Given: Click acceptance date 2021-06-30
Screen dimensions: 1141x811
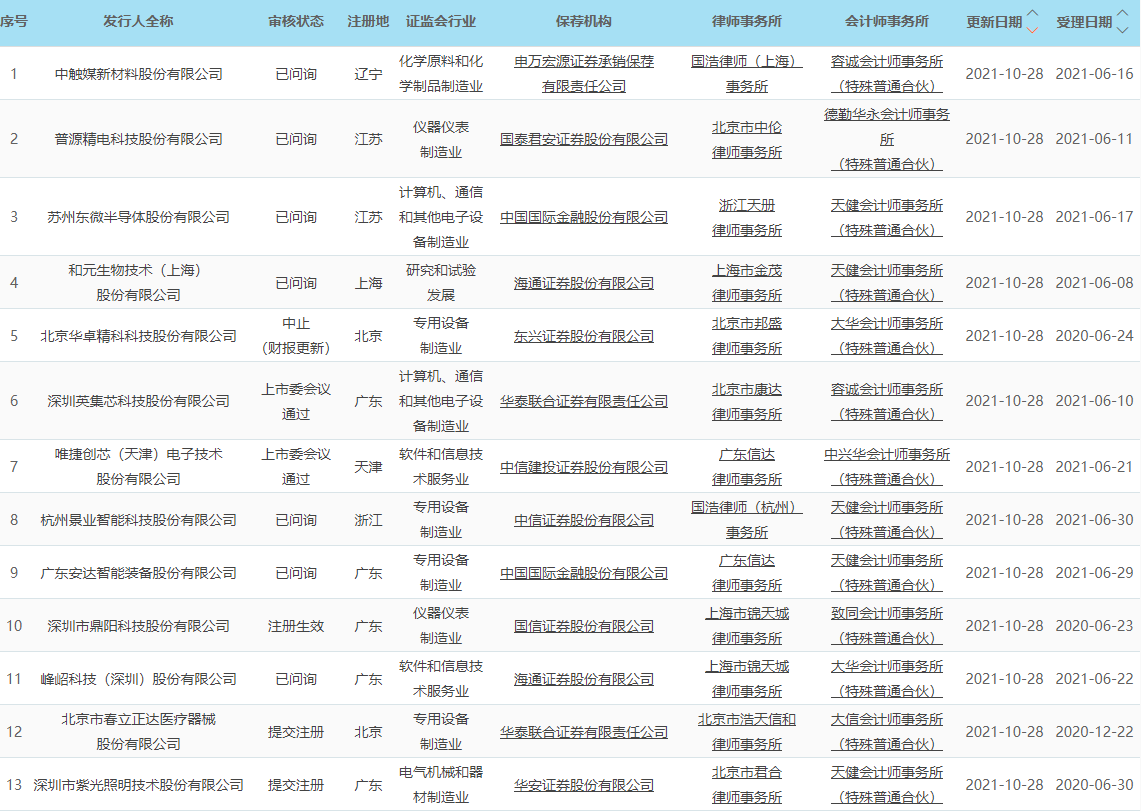Looking at the screenshot, I should tap(1094, 520).
